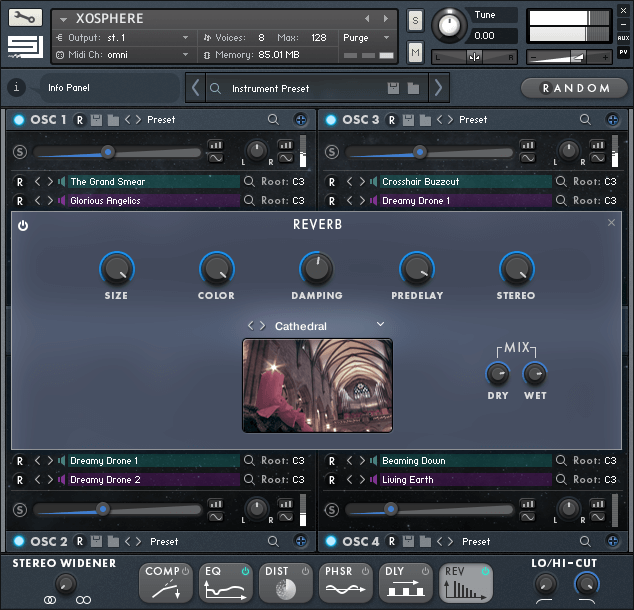Screen dimensions: 634x610
Task: Search OSC 4 presets with magnifier
Action: [x=585, y=541]
